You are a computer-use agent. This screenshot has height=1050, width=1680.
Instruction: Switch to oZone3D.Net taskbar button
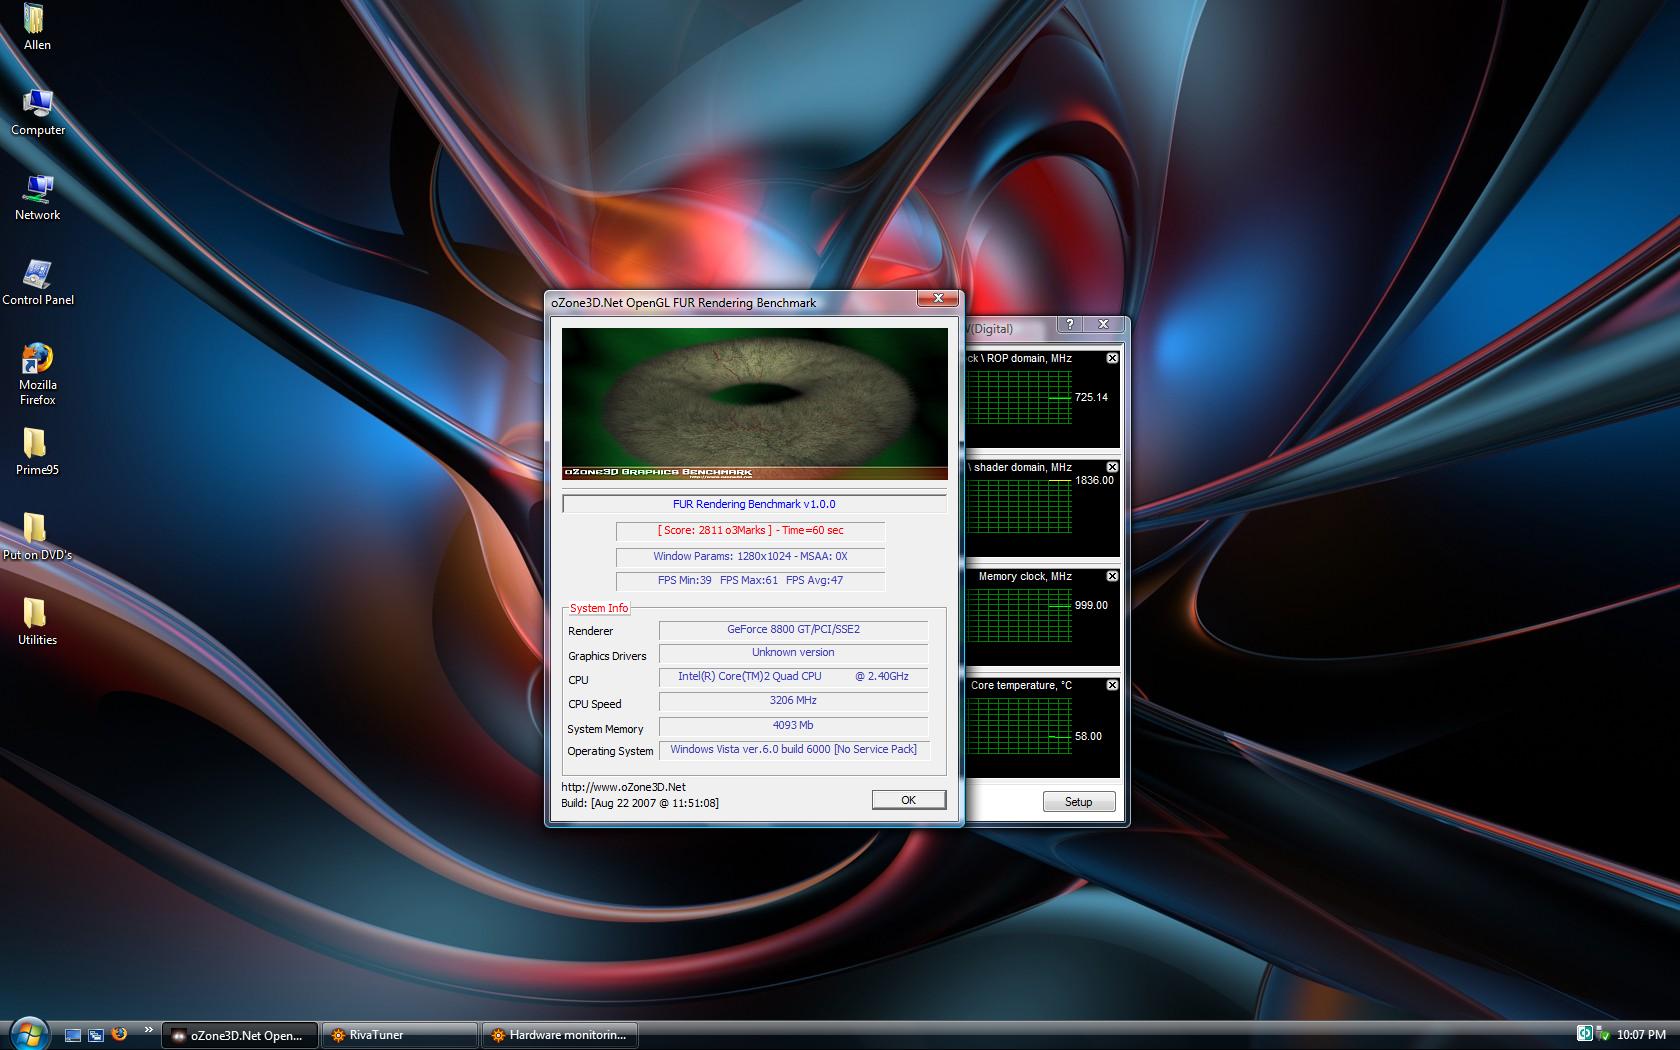pos(240,1035)
